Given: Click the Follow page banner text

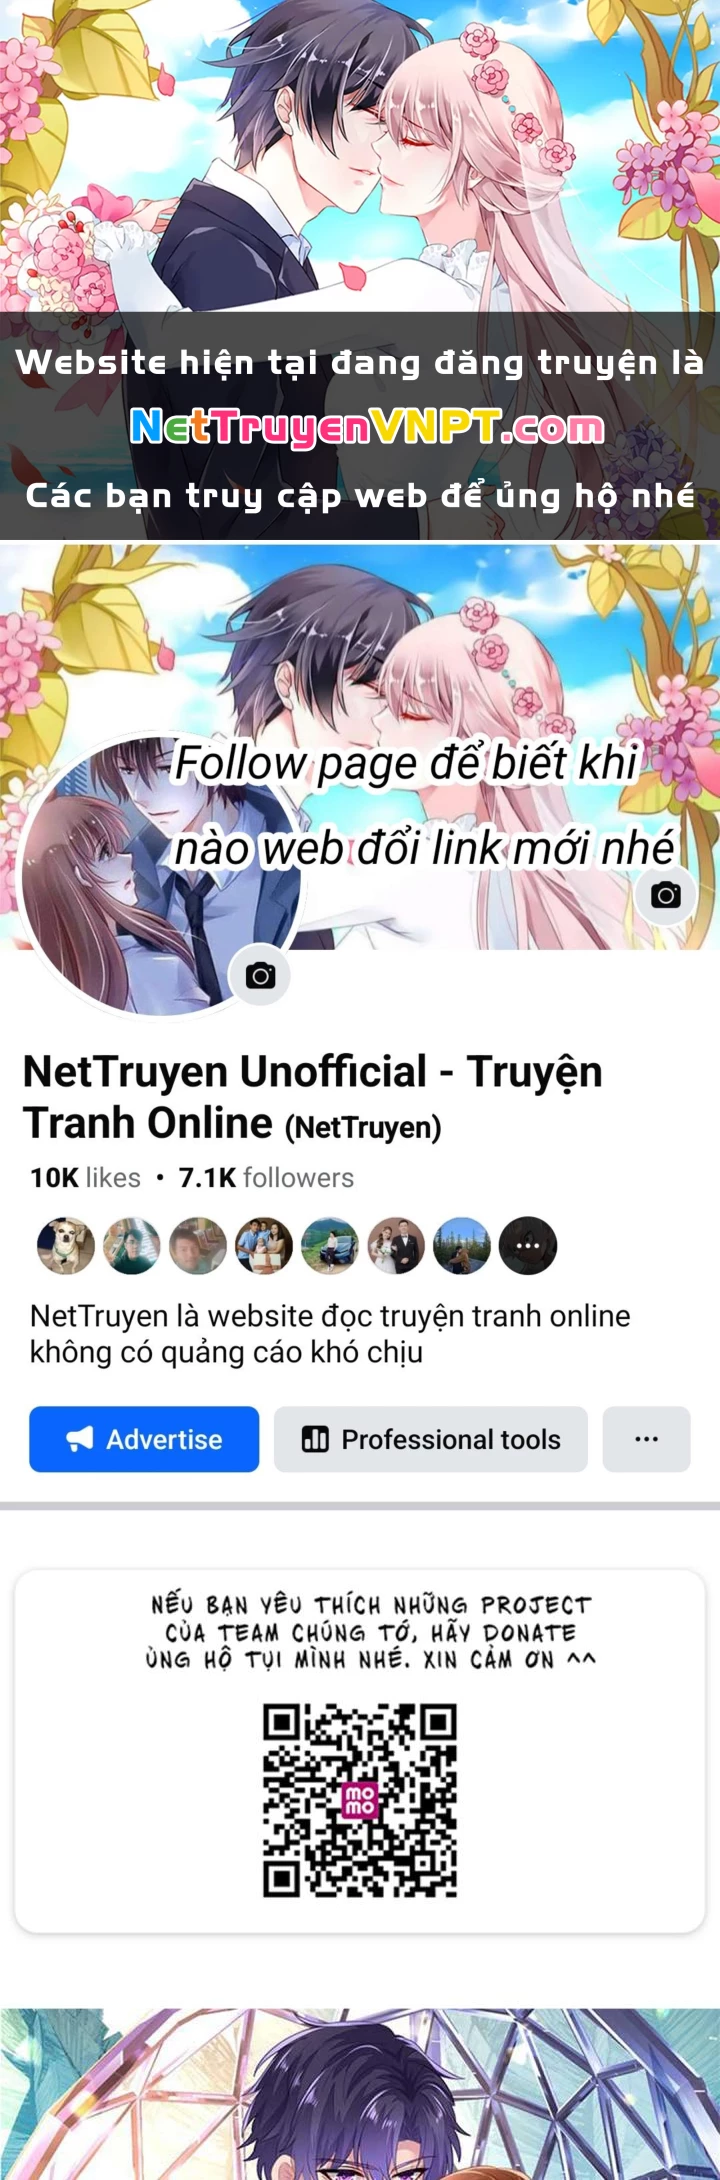Looking at the screenshot, I should tap(423, 806).
